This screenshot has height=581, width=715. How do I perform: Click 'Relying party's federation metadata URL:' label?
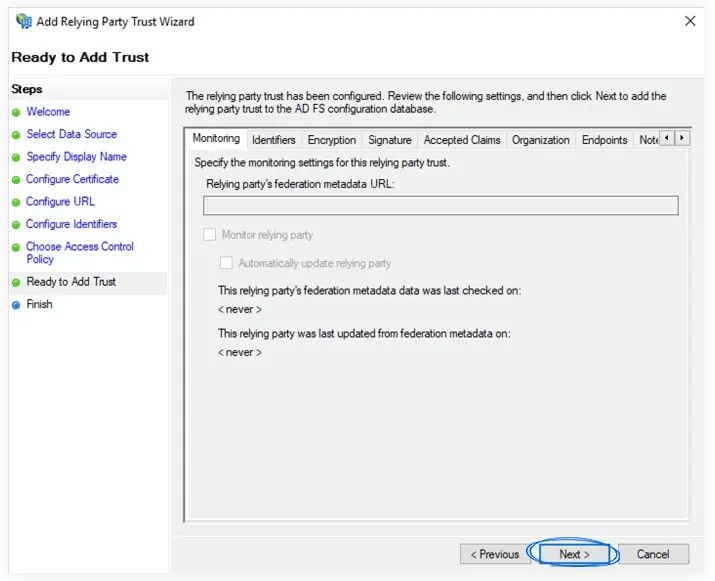[300, 184]
